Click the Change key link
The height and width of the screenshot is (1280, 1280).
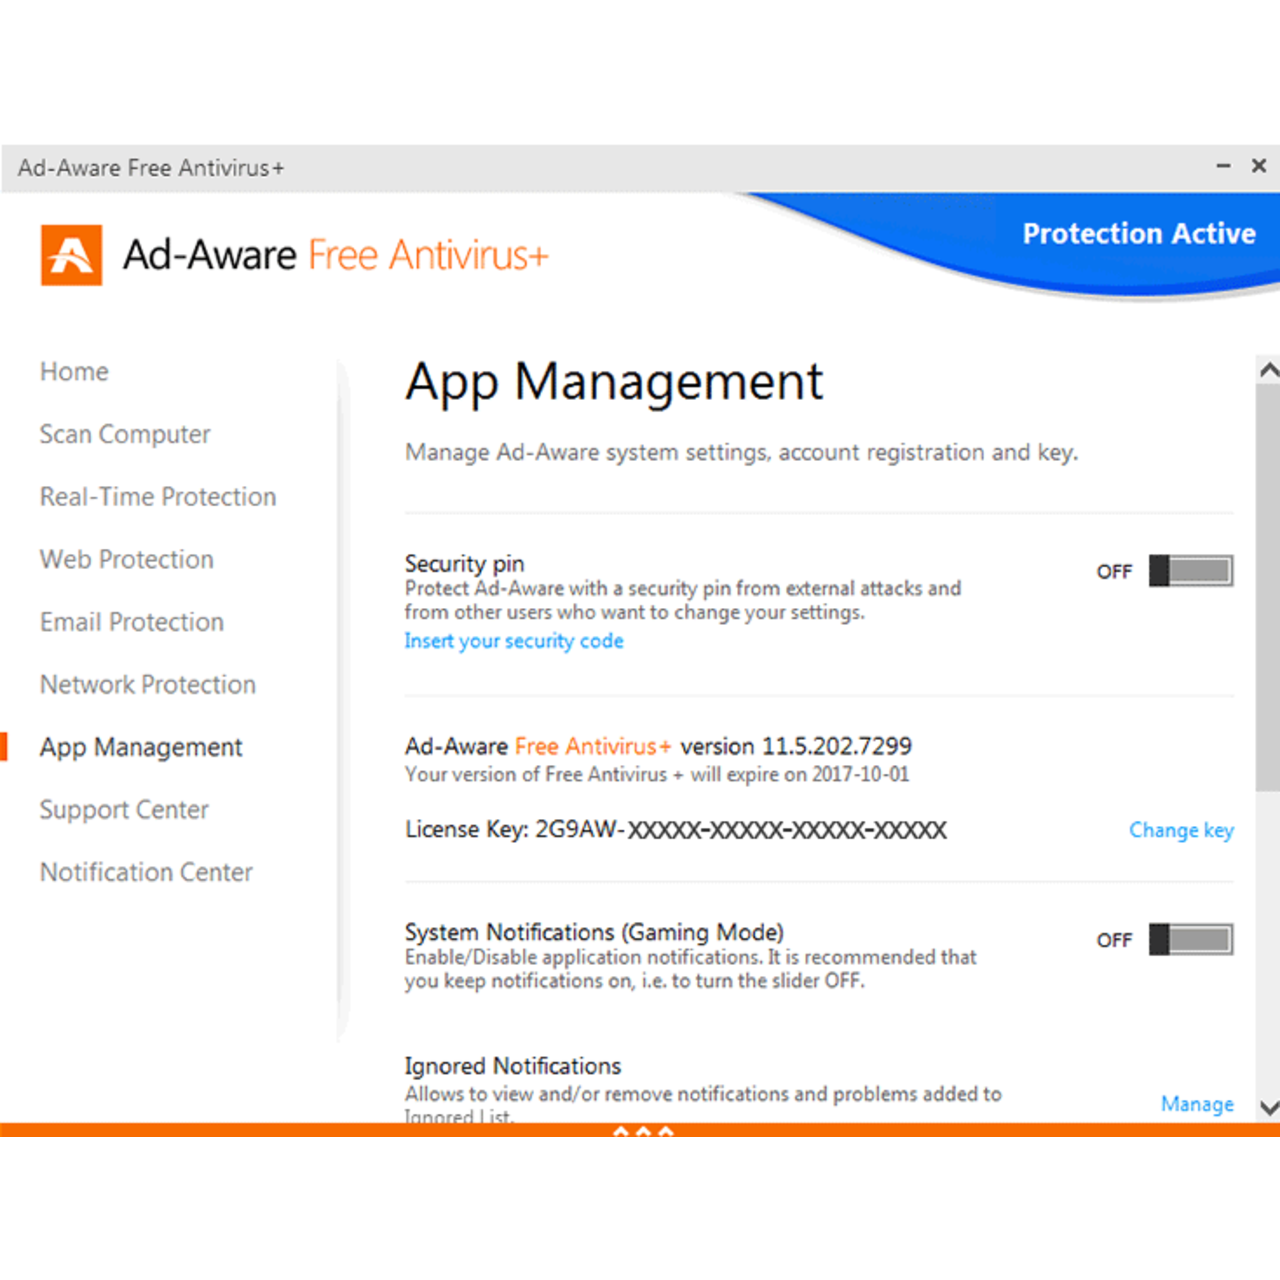coord(1181,830)
